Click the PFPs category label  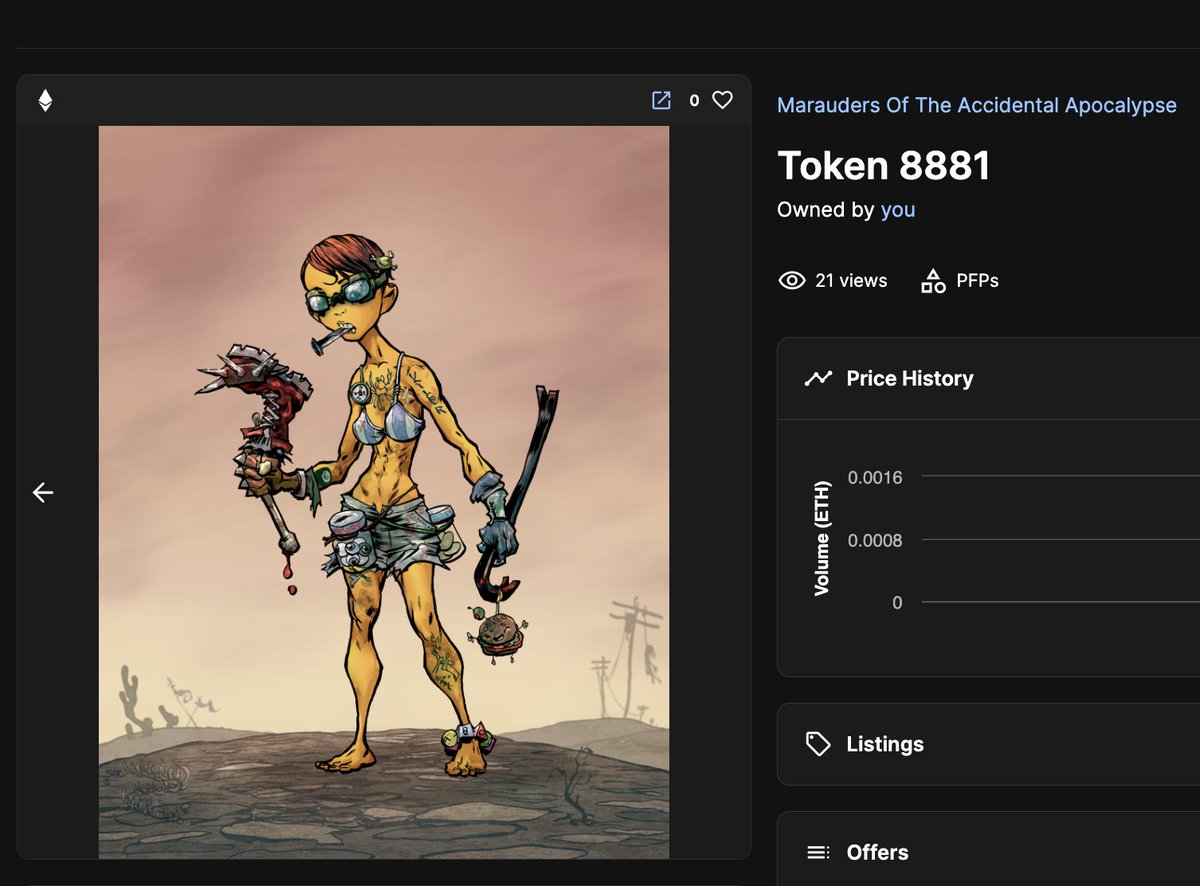click(x=977, y=281)
